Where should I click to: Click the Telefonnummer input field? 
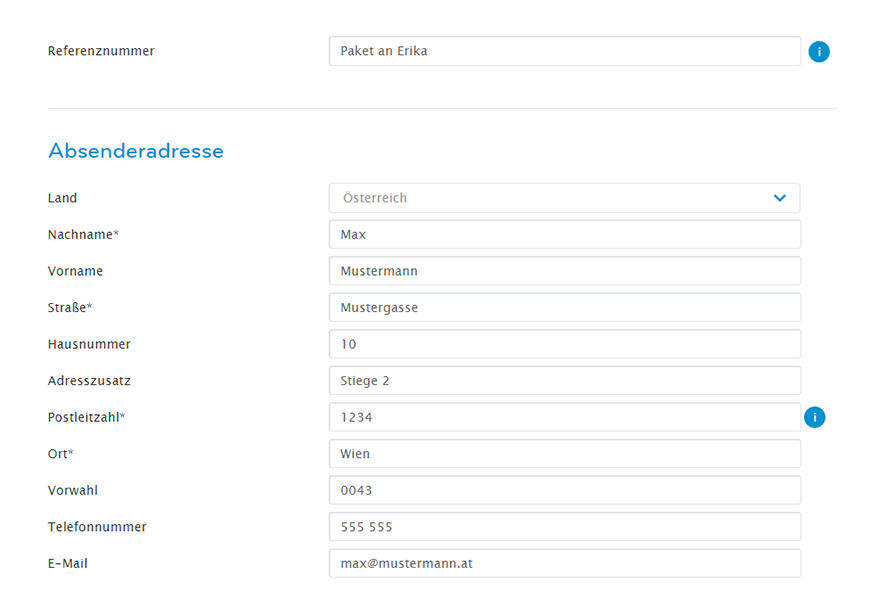tap(564, 527)
